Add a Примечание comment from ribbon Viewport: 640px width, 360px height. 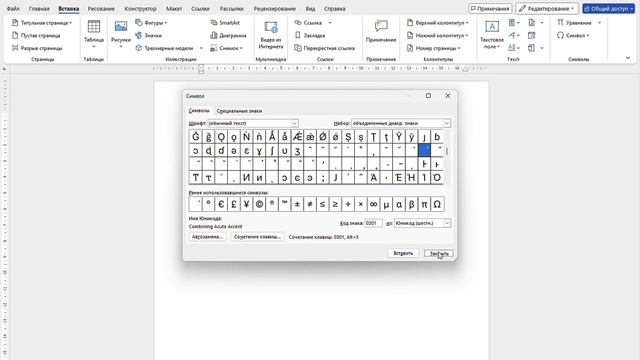[381, 31]
